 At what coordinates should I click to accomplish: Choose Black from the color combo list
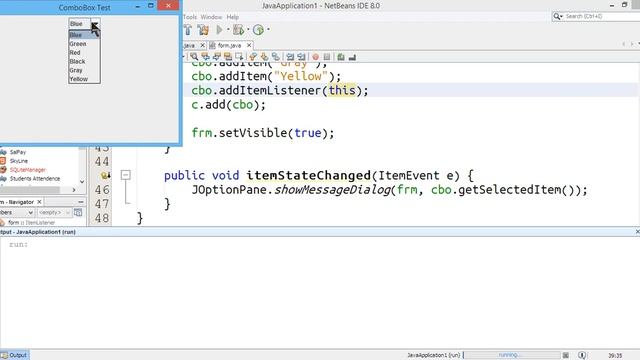pyautogui.click(x=84, y=61)
